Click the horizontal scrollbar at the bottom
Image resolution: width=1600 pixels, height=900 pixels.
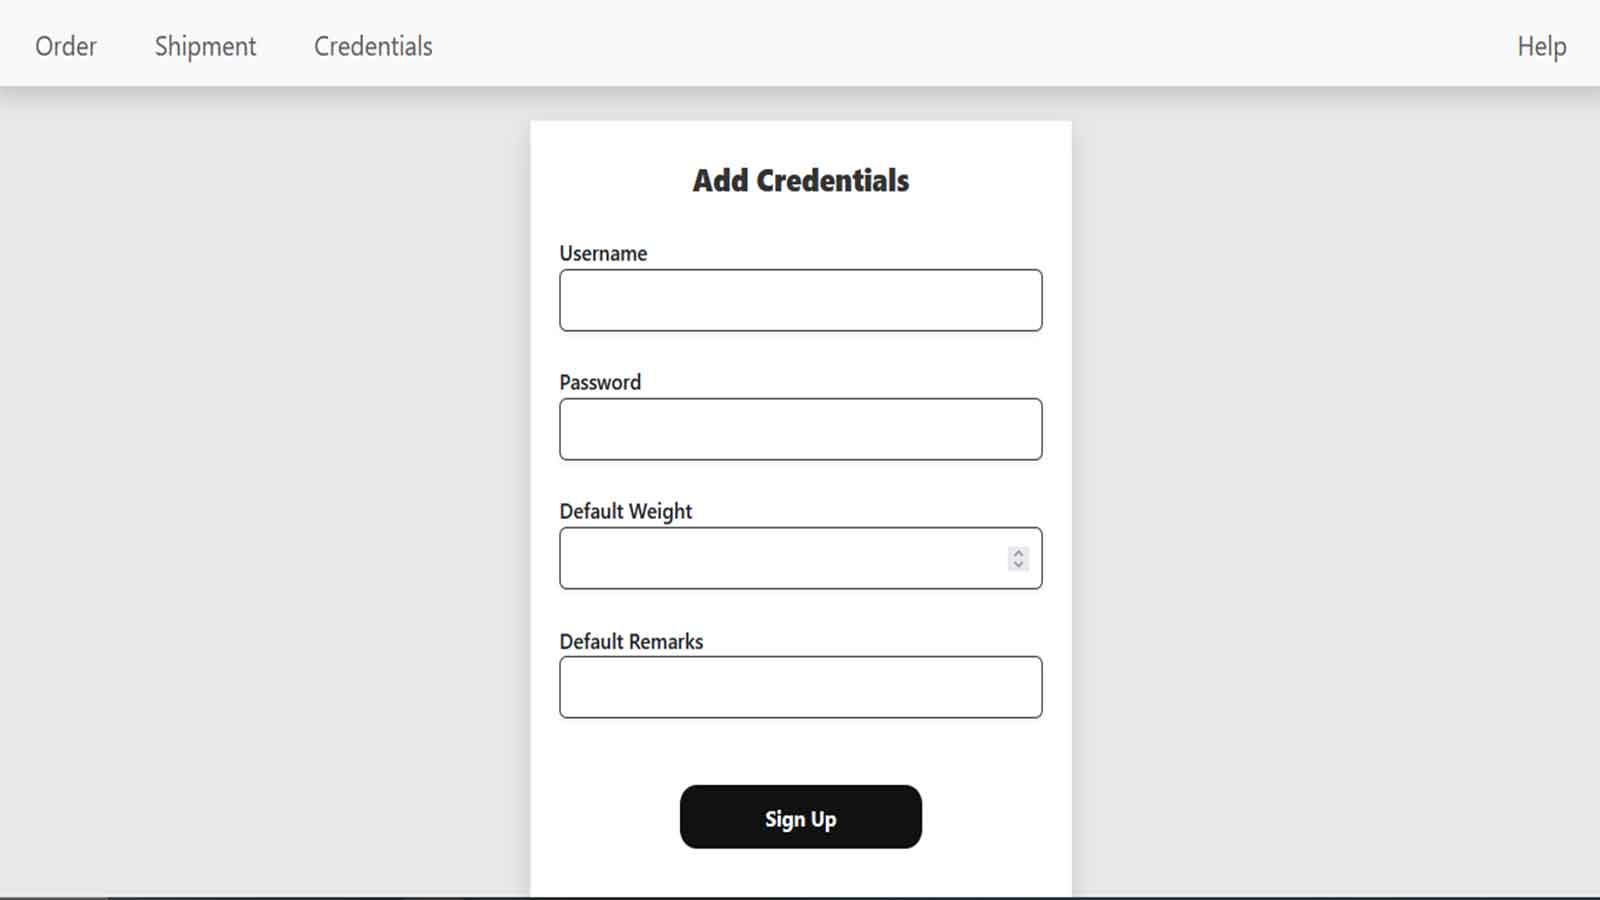pos(800,893)
